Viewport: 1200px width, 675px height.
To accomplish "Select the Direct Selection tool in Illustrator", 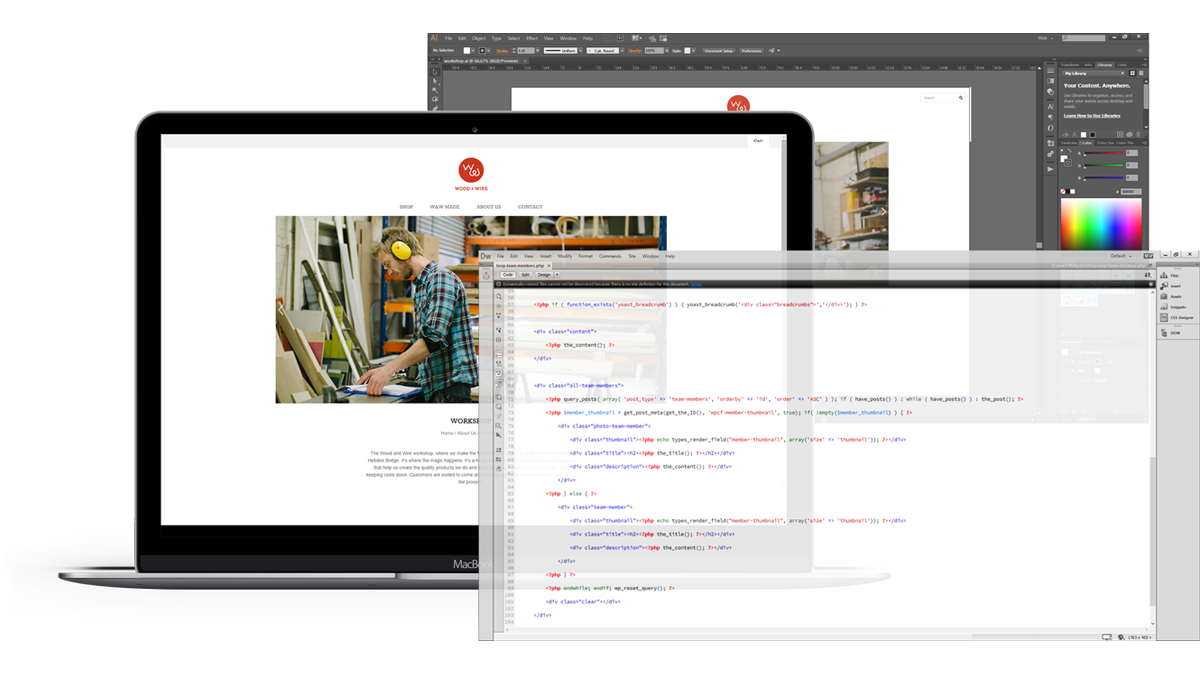I will (435, 82).
